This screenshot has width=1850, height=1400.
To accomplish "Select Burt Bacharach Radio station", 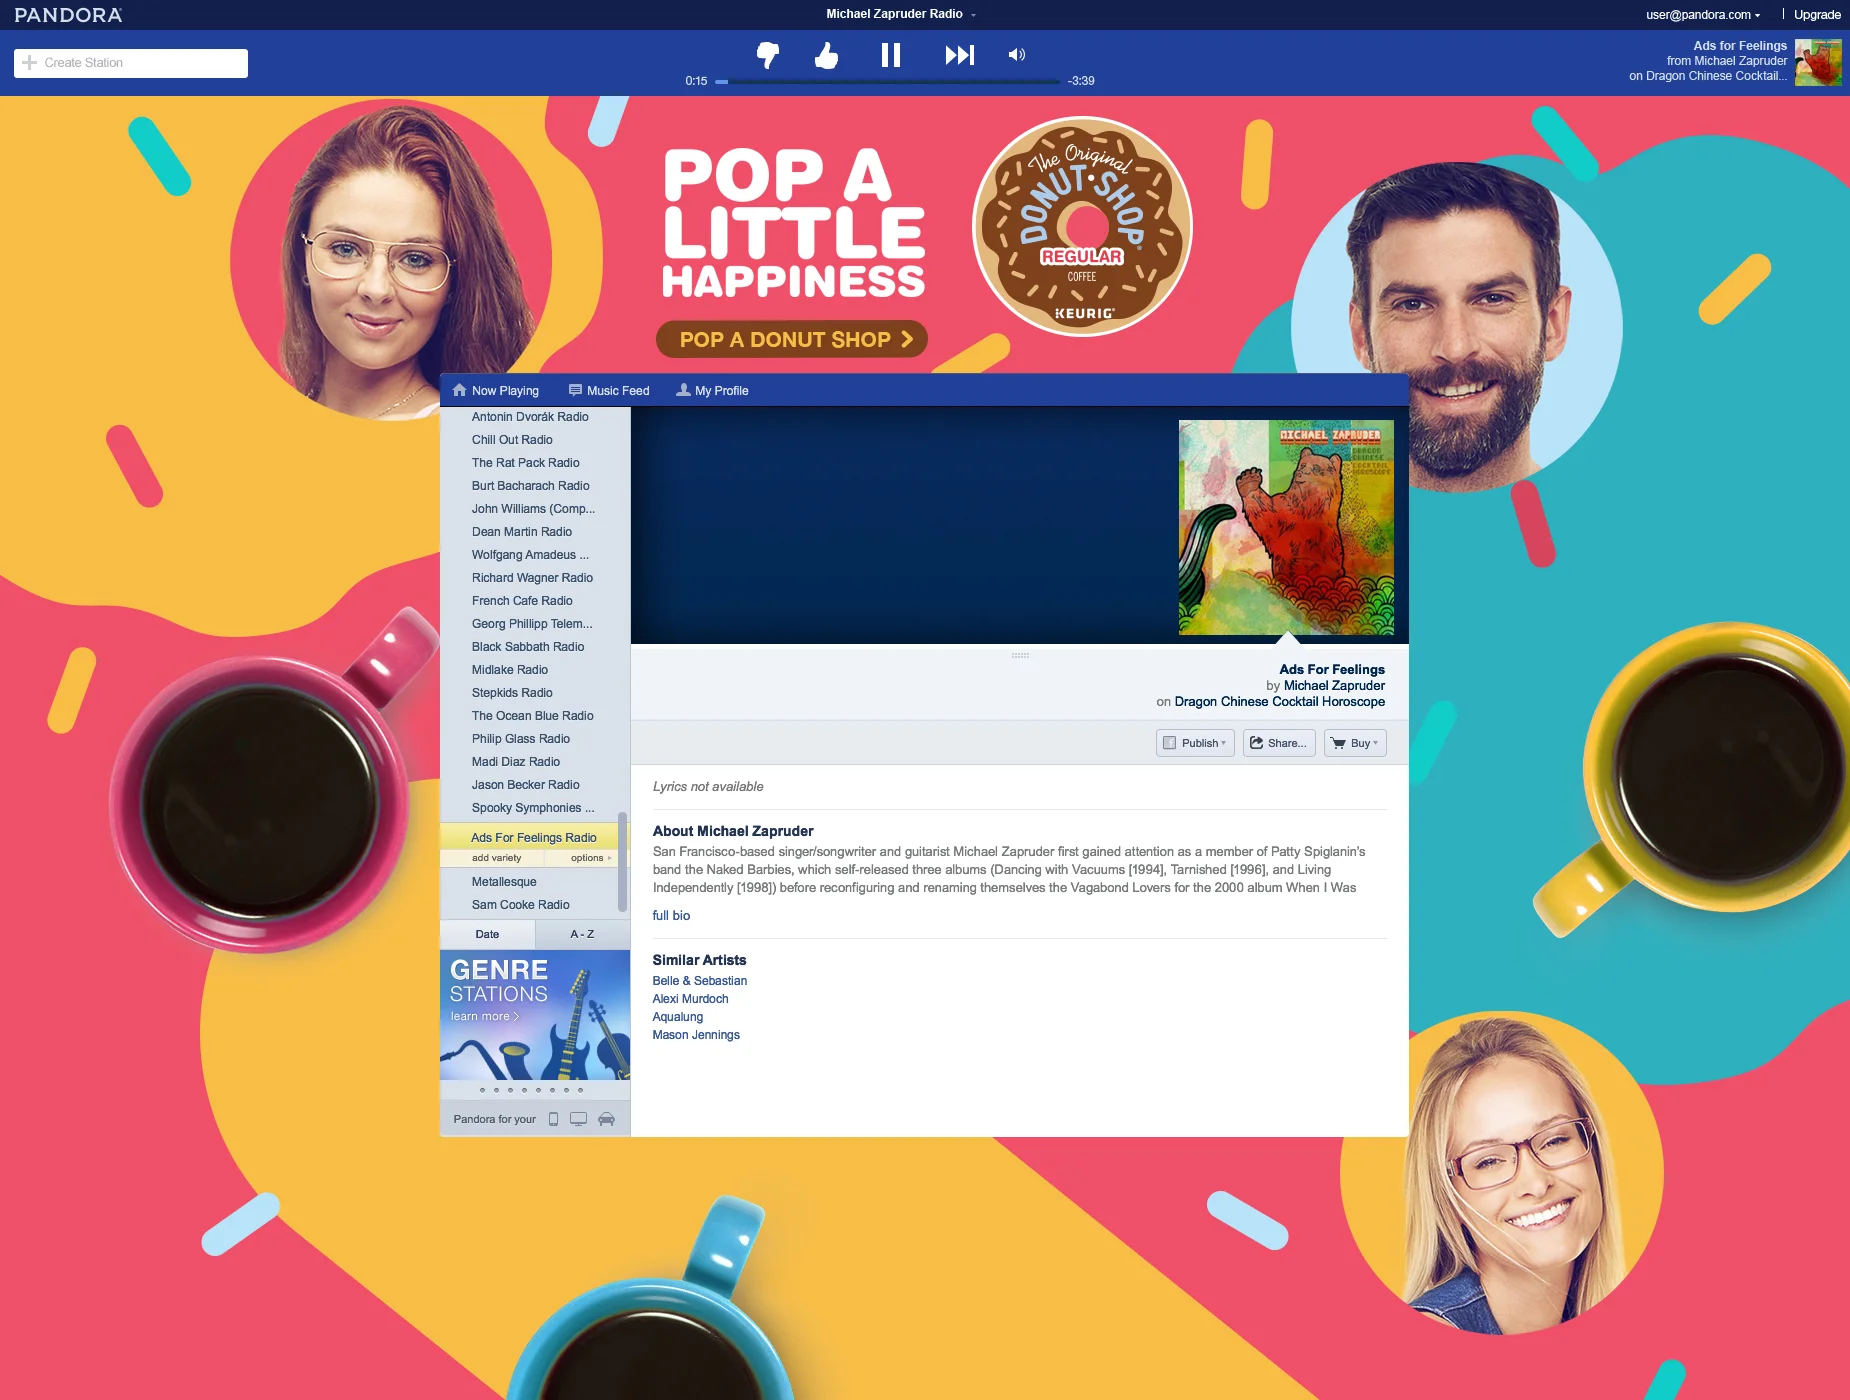I will point(530,486).
